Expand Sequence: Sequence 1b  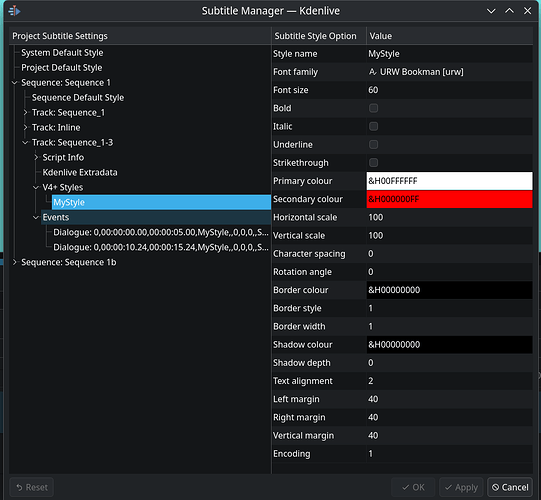coord(14,262)
